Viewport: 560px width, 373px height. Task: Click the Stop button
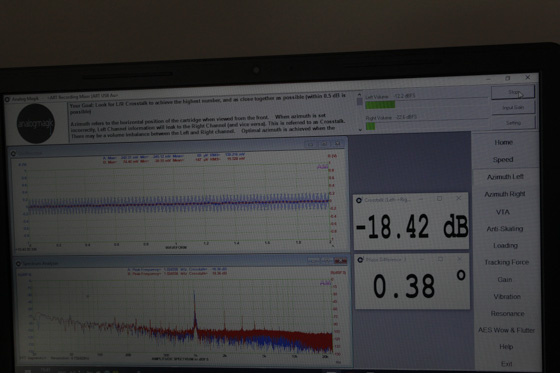(513, 92)
